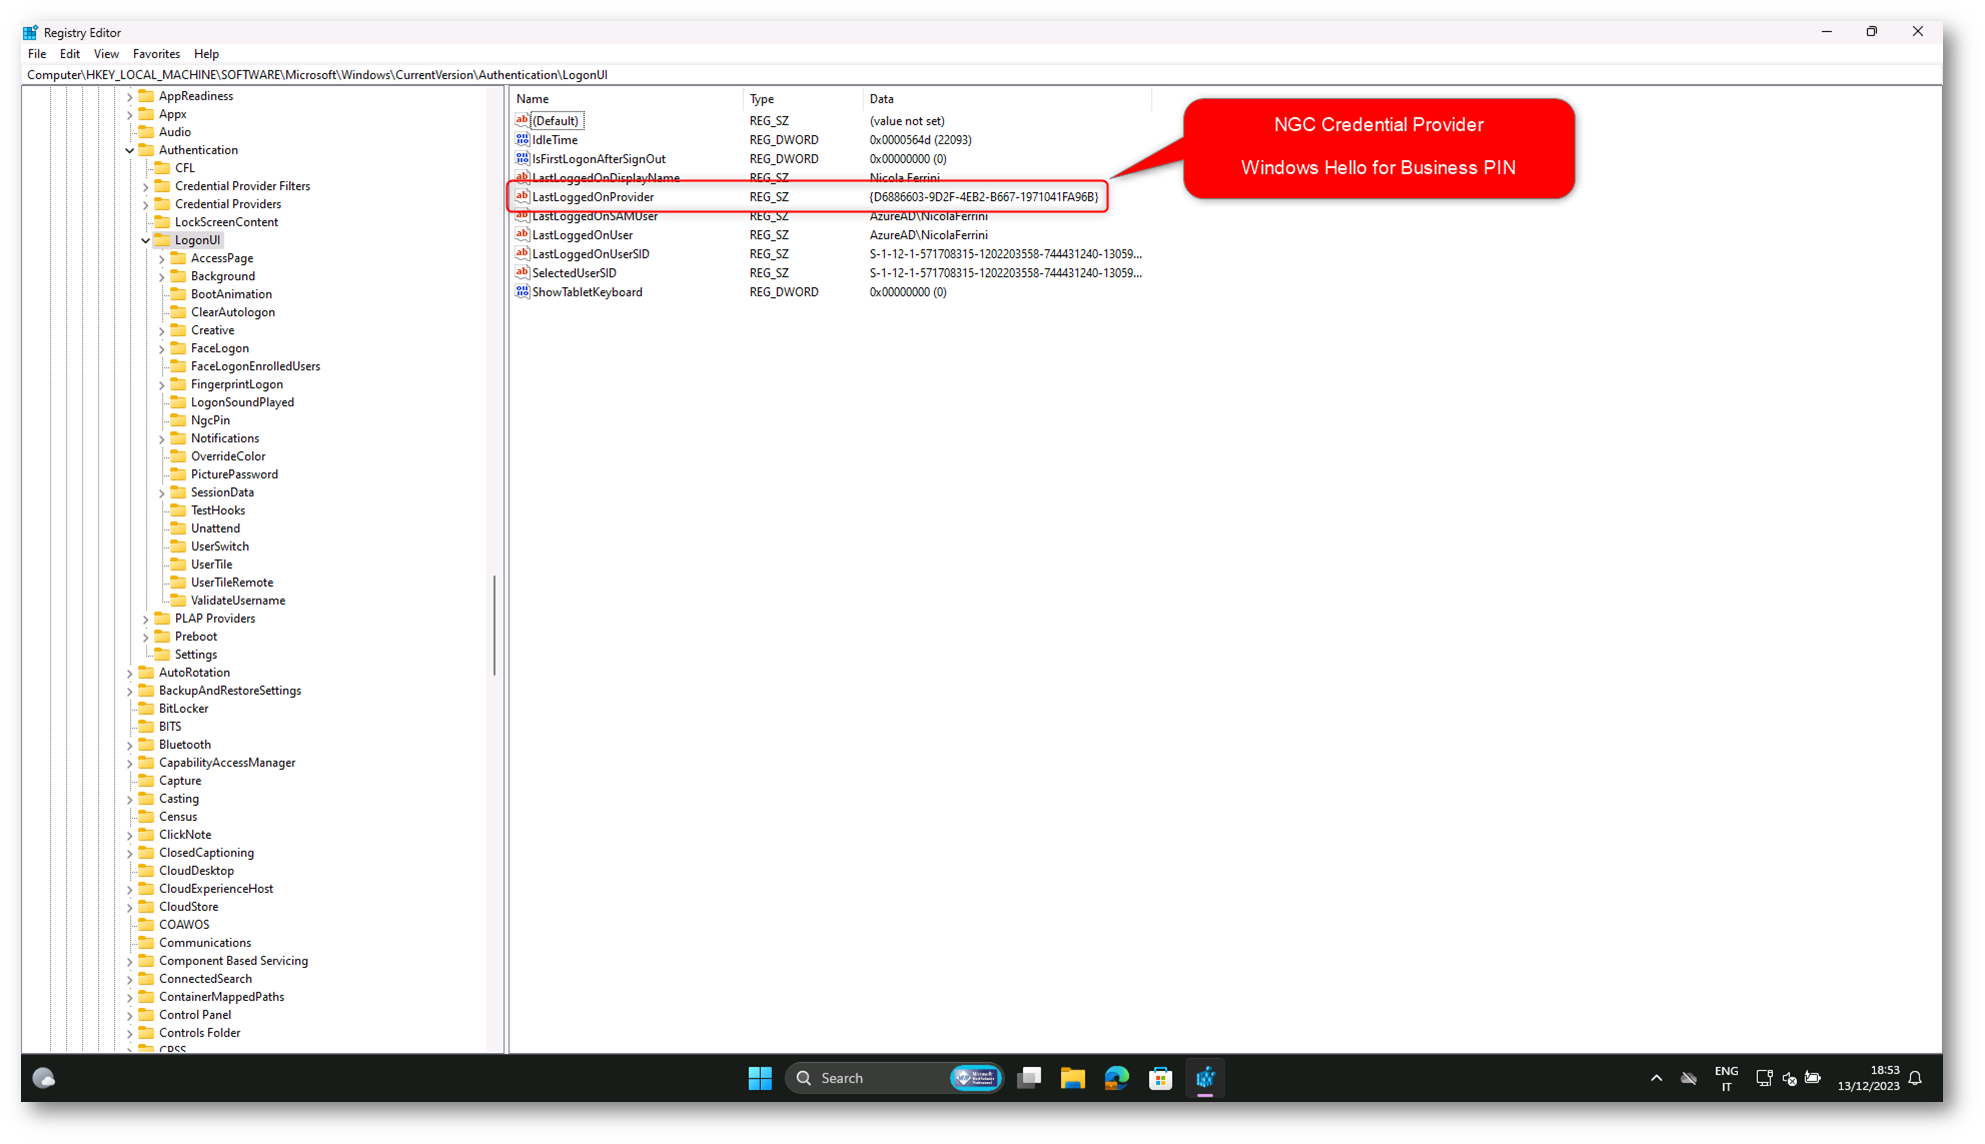Screen dimensions: 1985x1144
Task: Click the SelectedUserSID string icon
Action: click(522, 273)
